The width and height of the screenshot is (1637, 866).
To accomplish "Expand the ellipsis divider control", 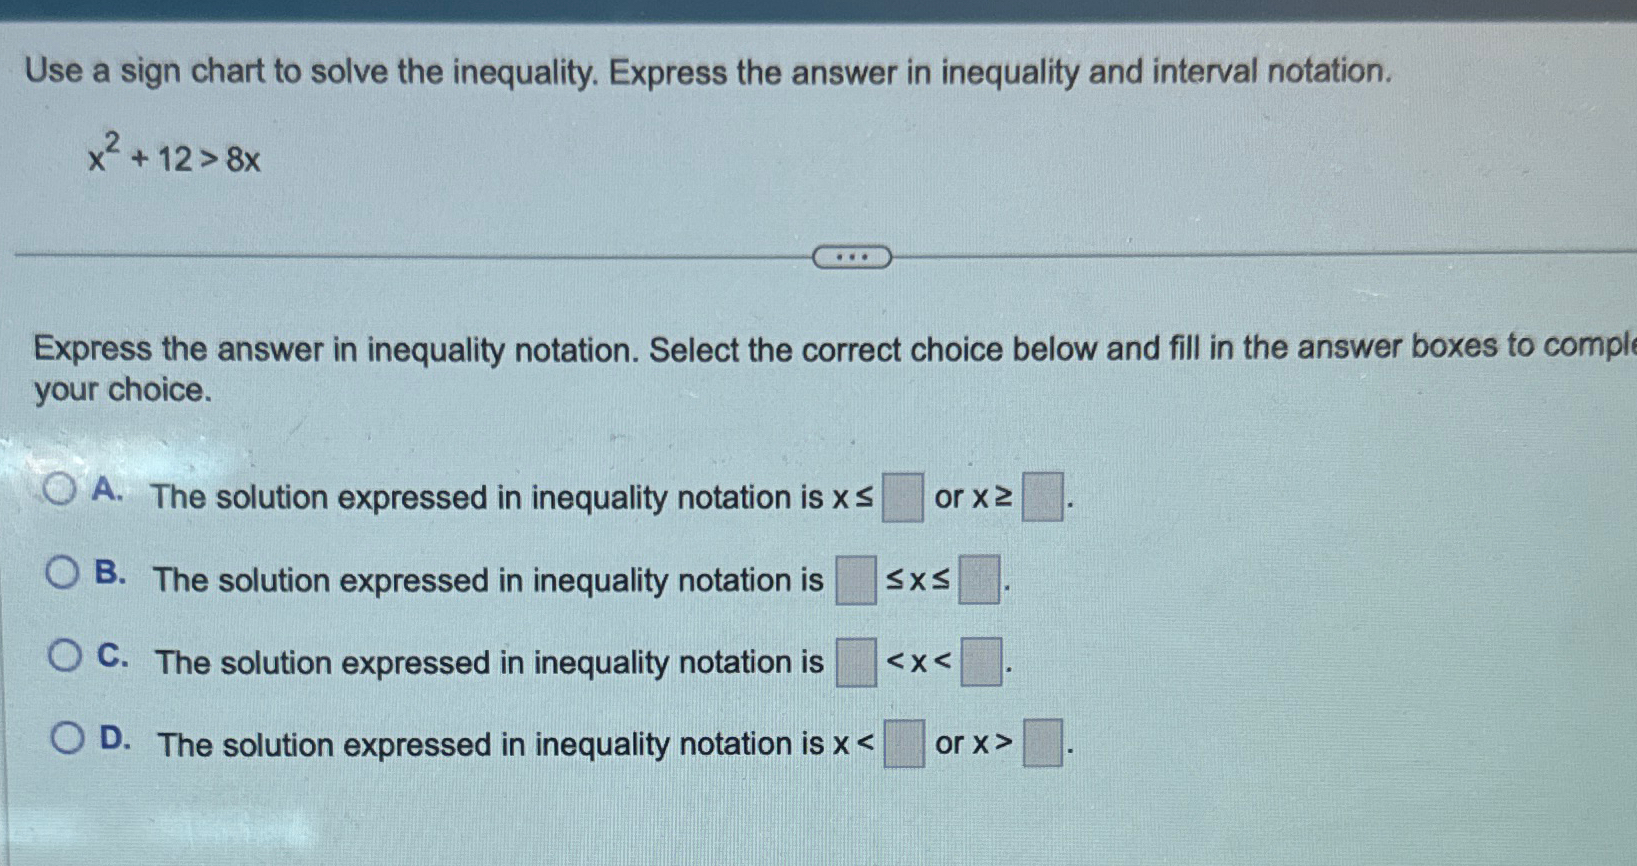I will pos(852,257).
